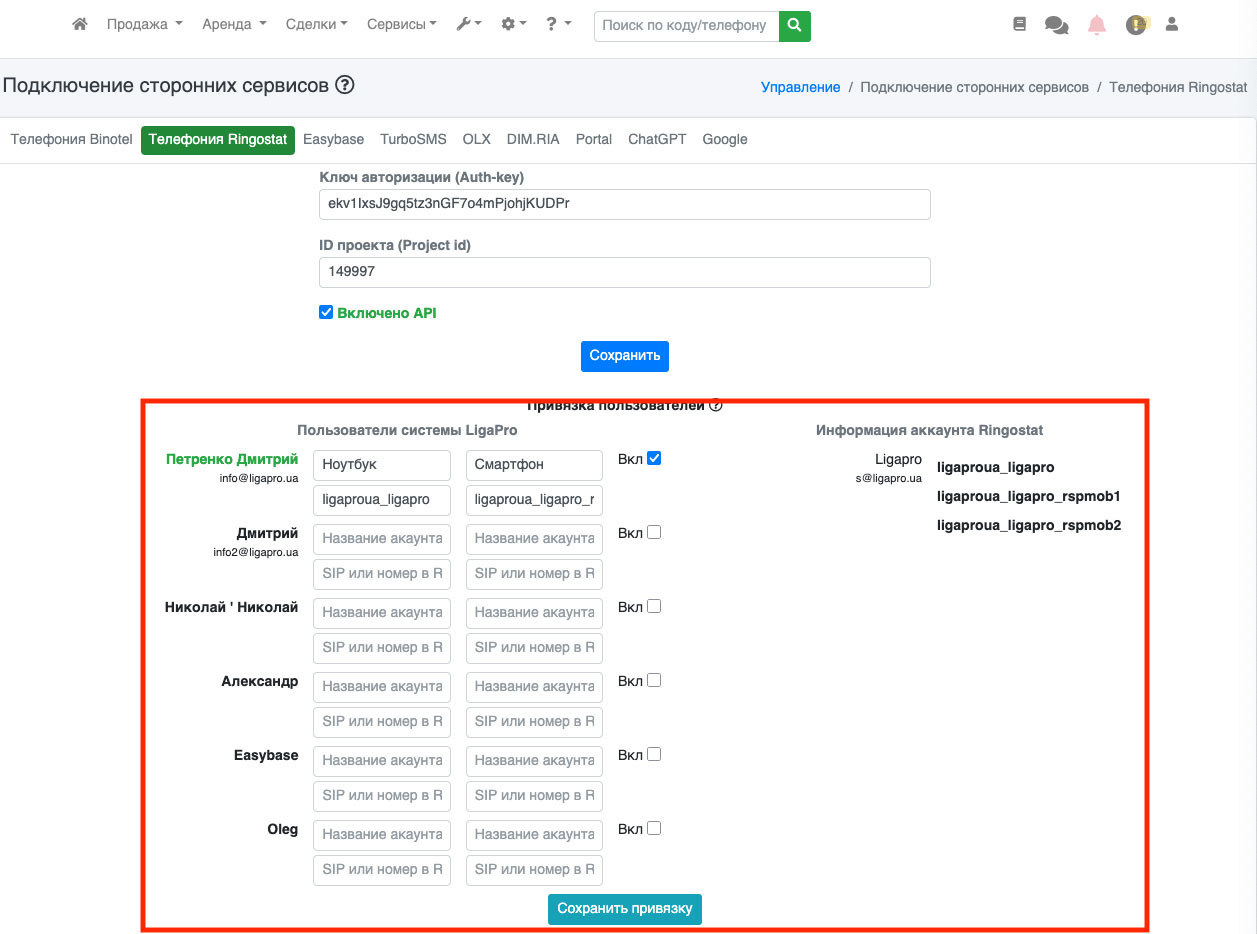1257x934 pixels.
Task: Toggle the Включено API checkbox
Action: (x=326, y=313)
